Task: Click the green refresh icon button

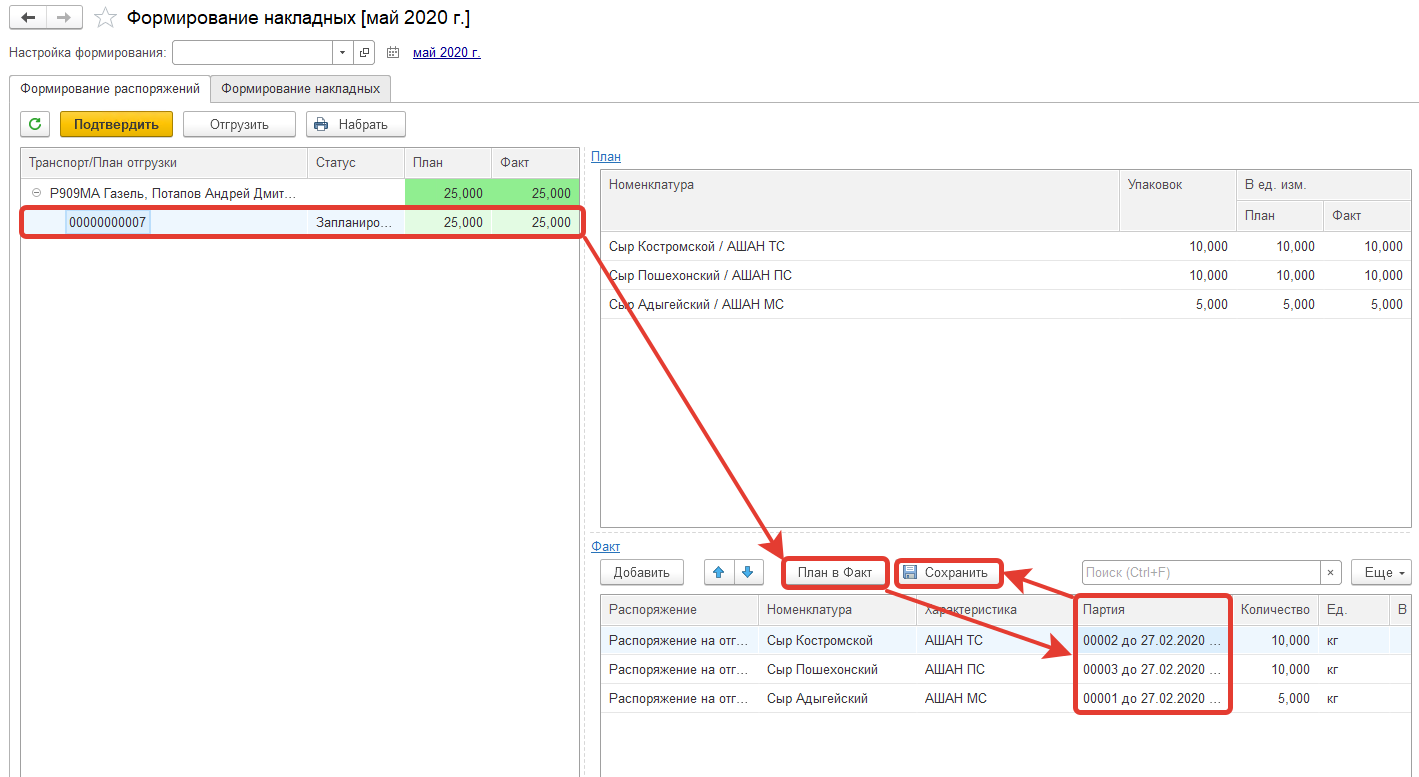Action: click(x=35, y=124)
